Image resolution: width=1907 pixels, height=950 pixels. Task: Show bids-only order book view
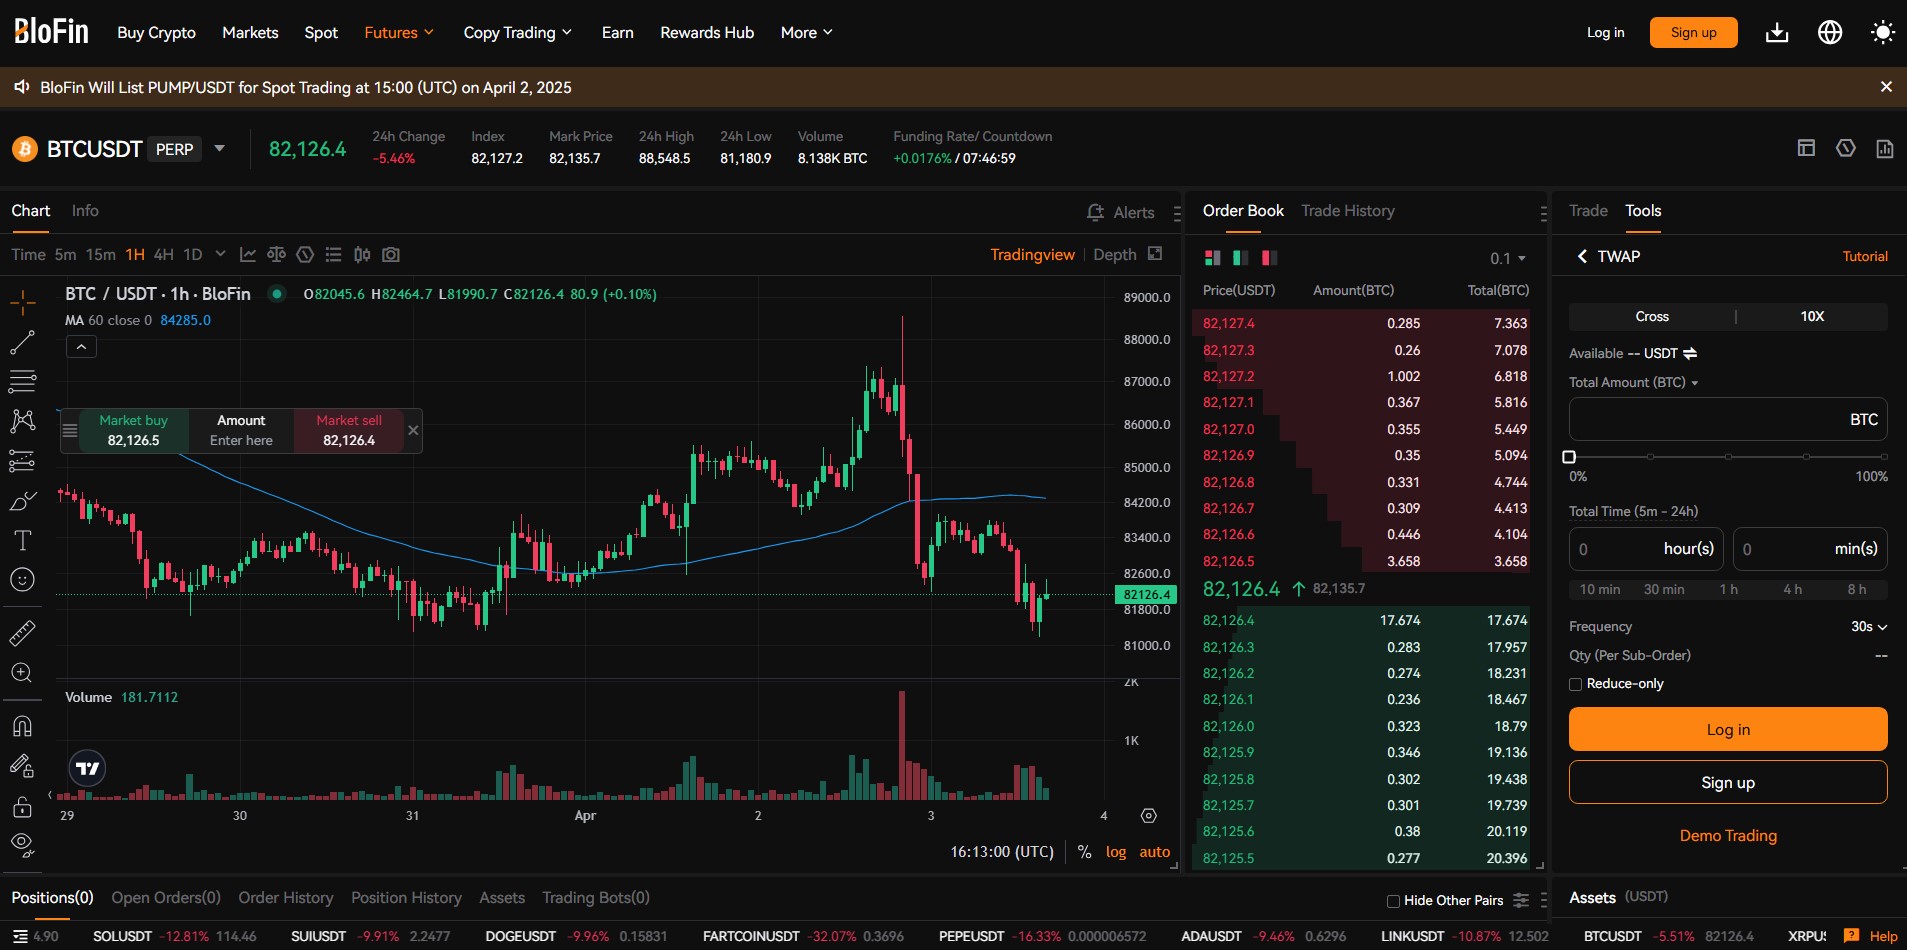tap(1240, 258)
